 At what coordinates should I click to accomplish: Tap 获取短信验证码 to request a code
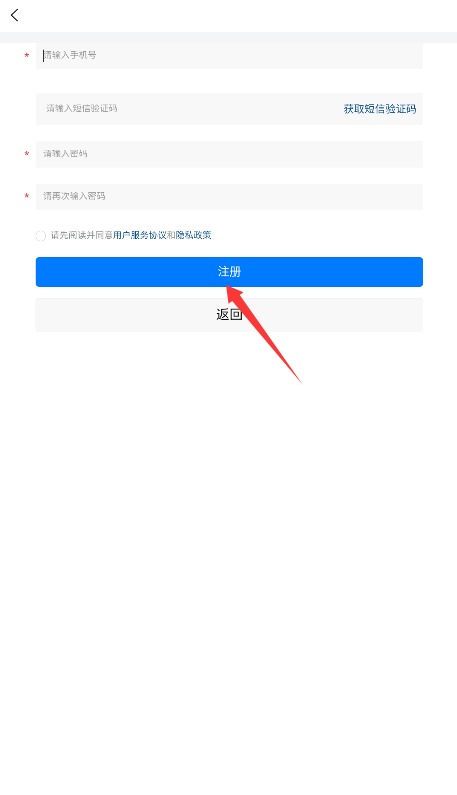click(x=380, y=109)
